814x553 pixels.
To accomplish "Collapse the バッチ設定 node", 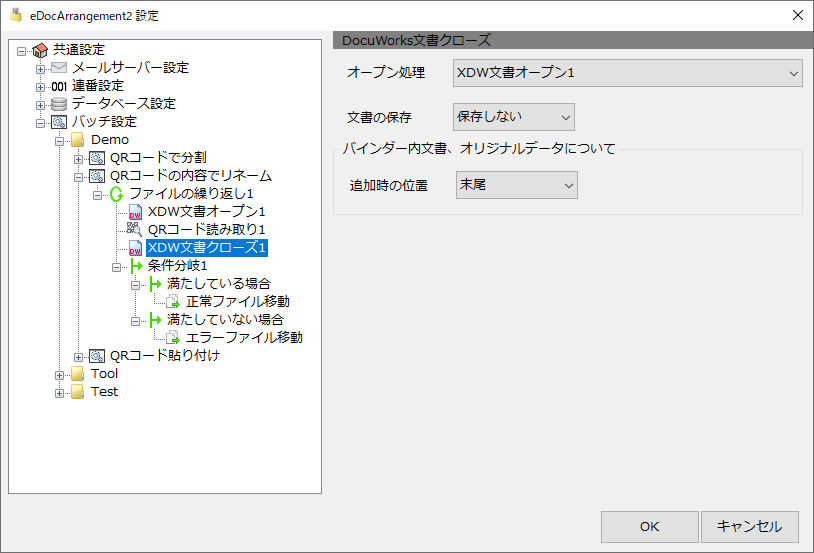I will click(40, 124).
